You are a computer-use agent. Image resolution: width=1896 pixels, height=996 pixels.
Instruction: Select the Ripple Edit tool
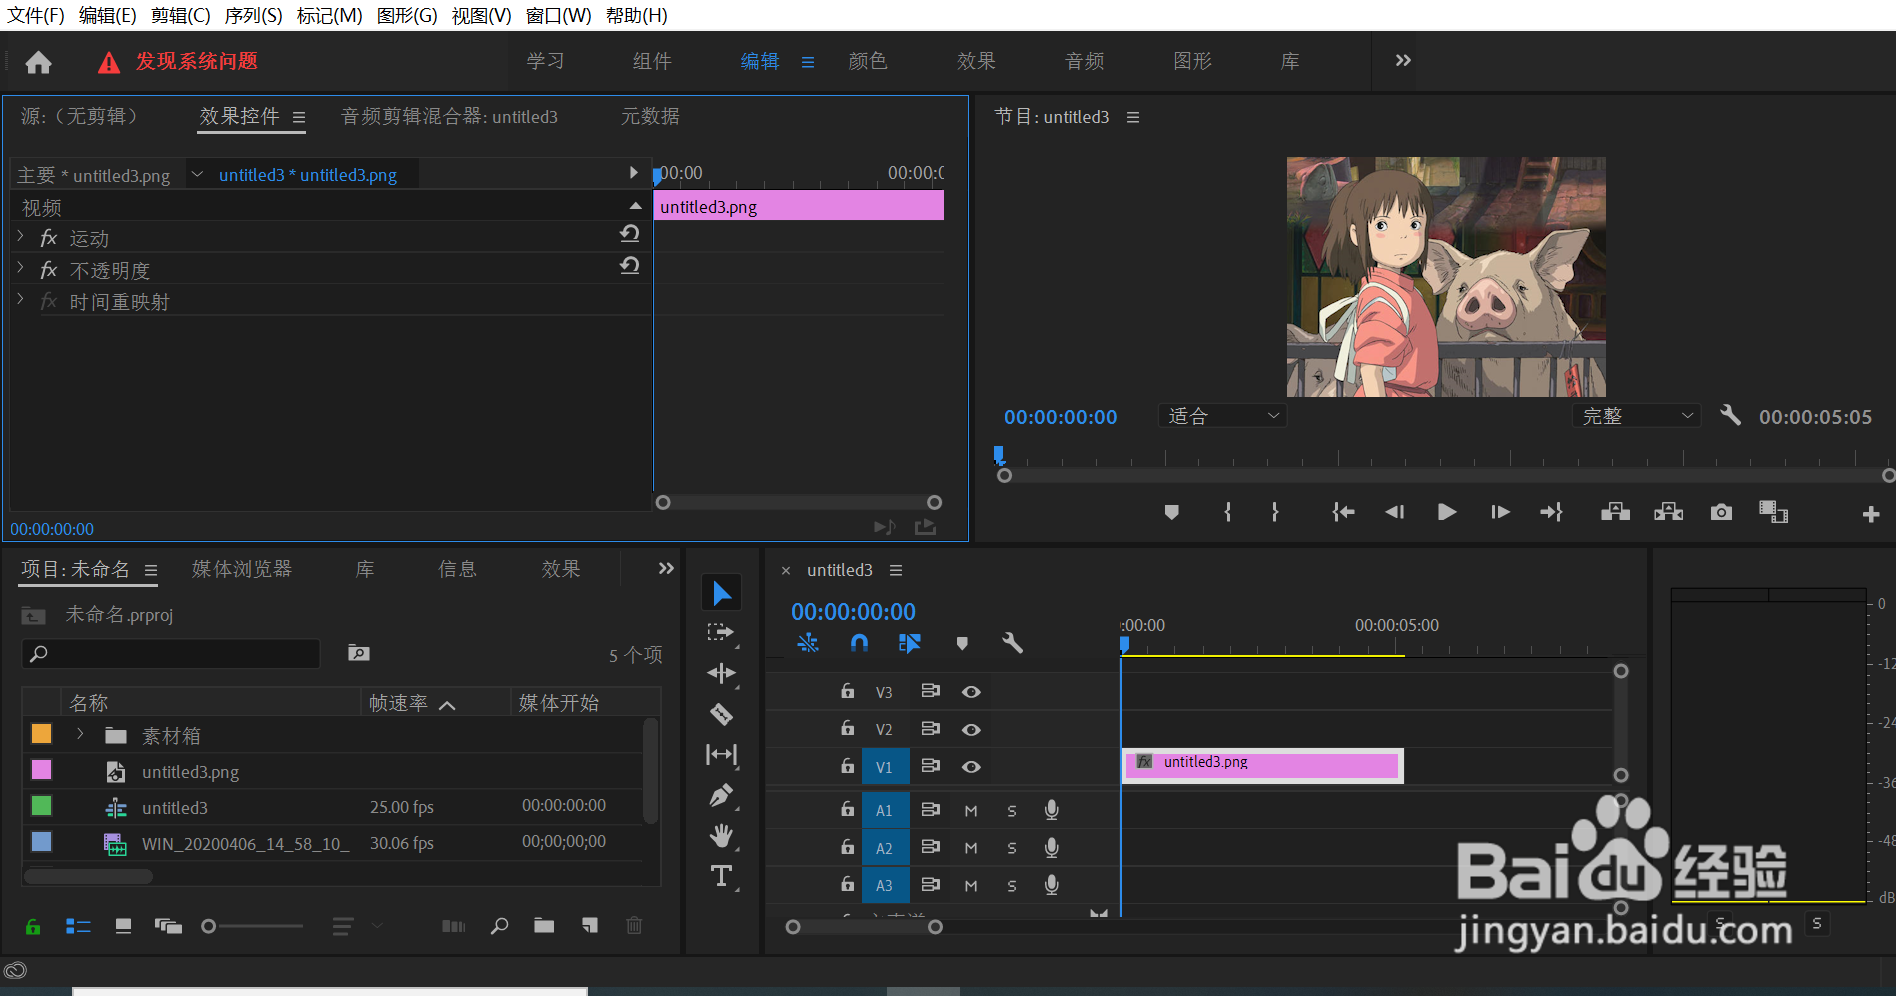721,673
